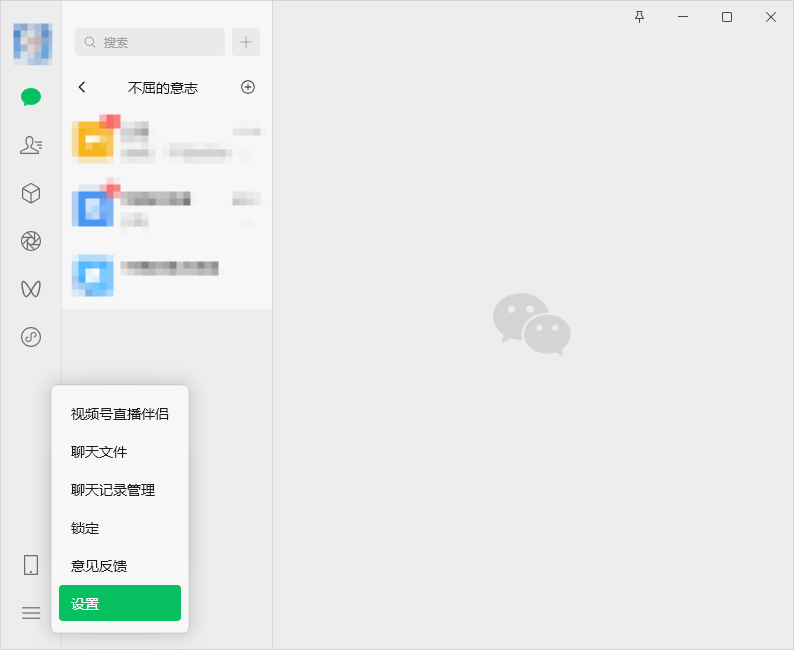Click the plus button beside search

click(246, 42)
